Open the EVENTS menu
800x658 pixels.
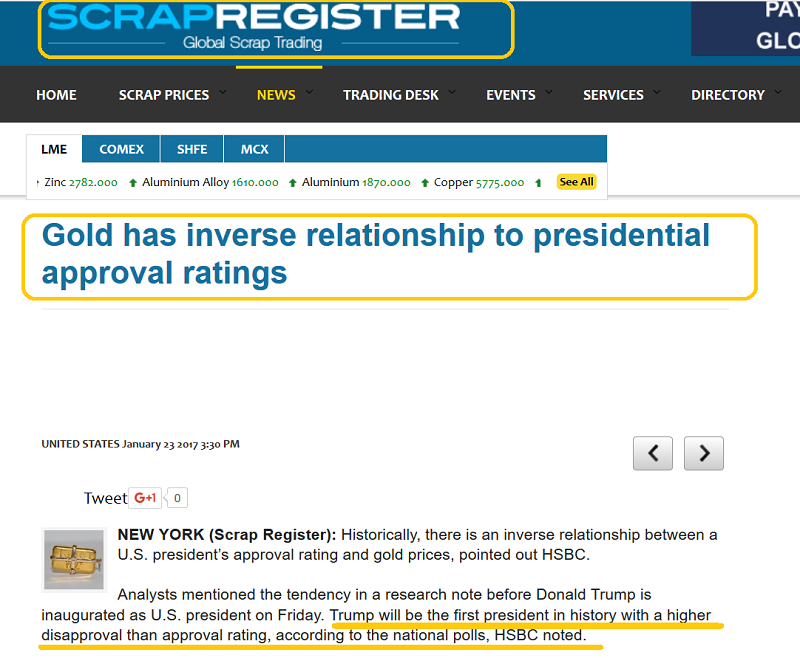pos(511,95)
